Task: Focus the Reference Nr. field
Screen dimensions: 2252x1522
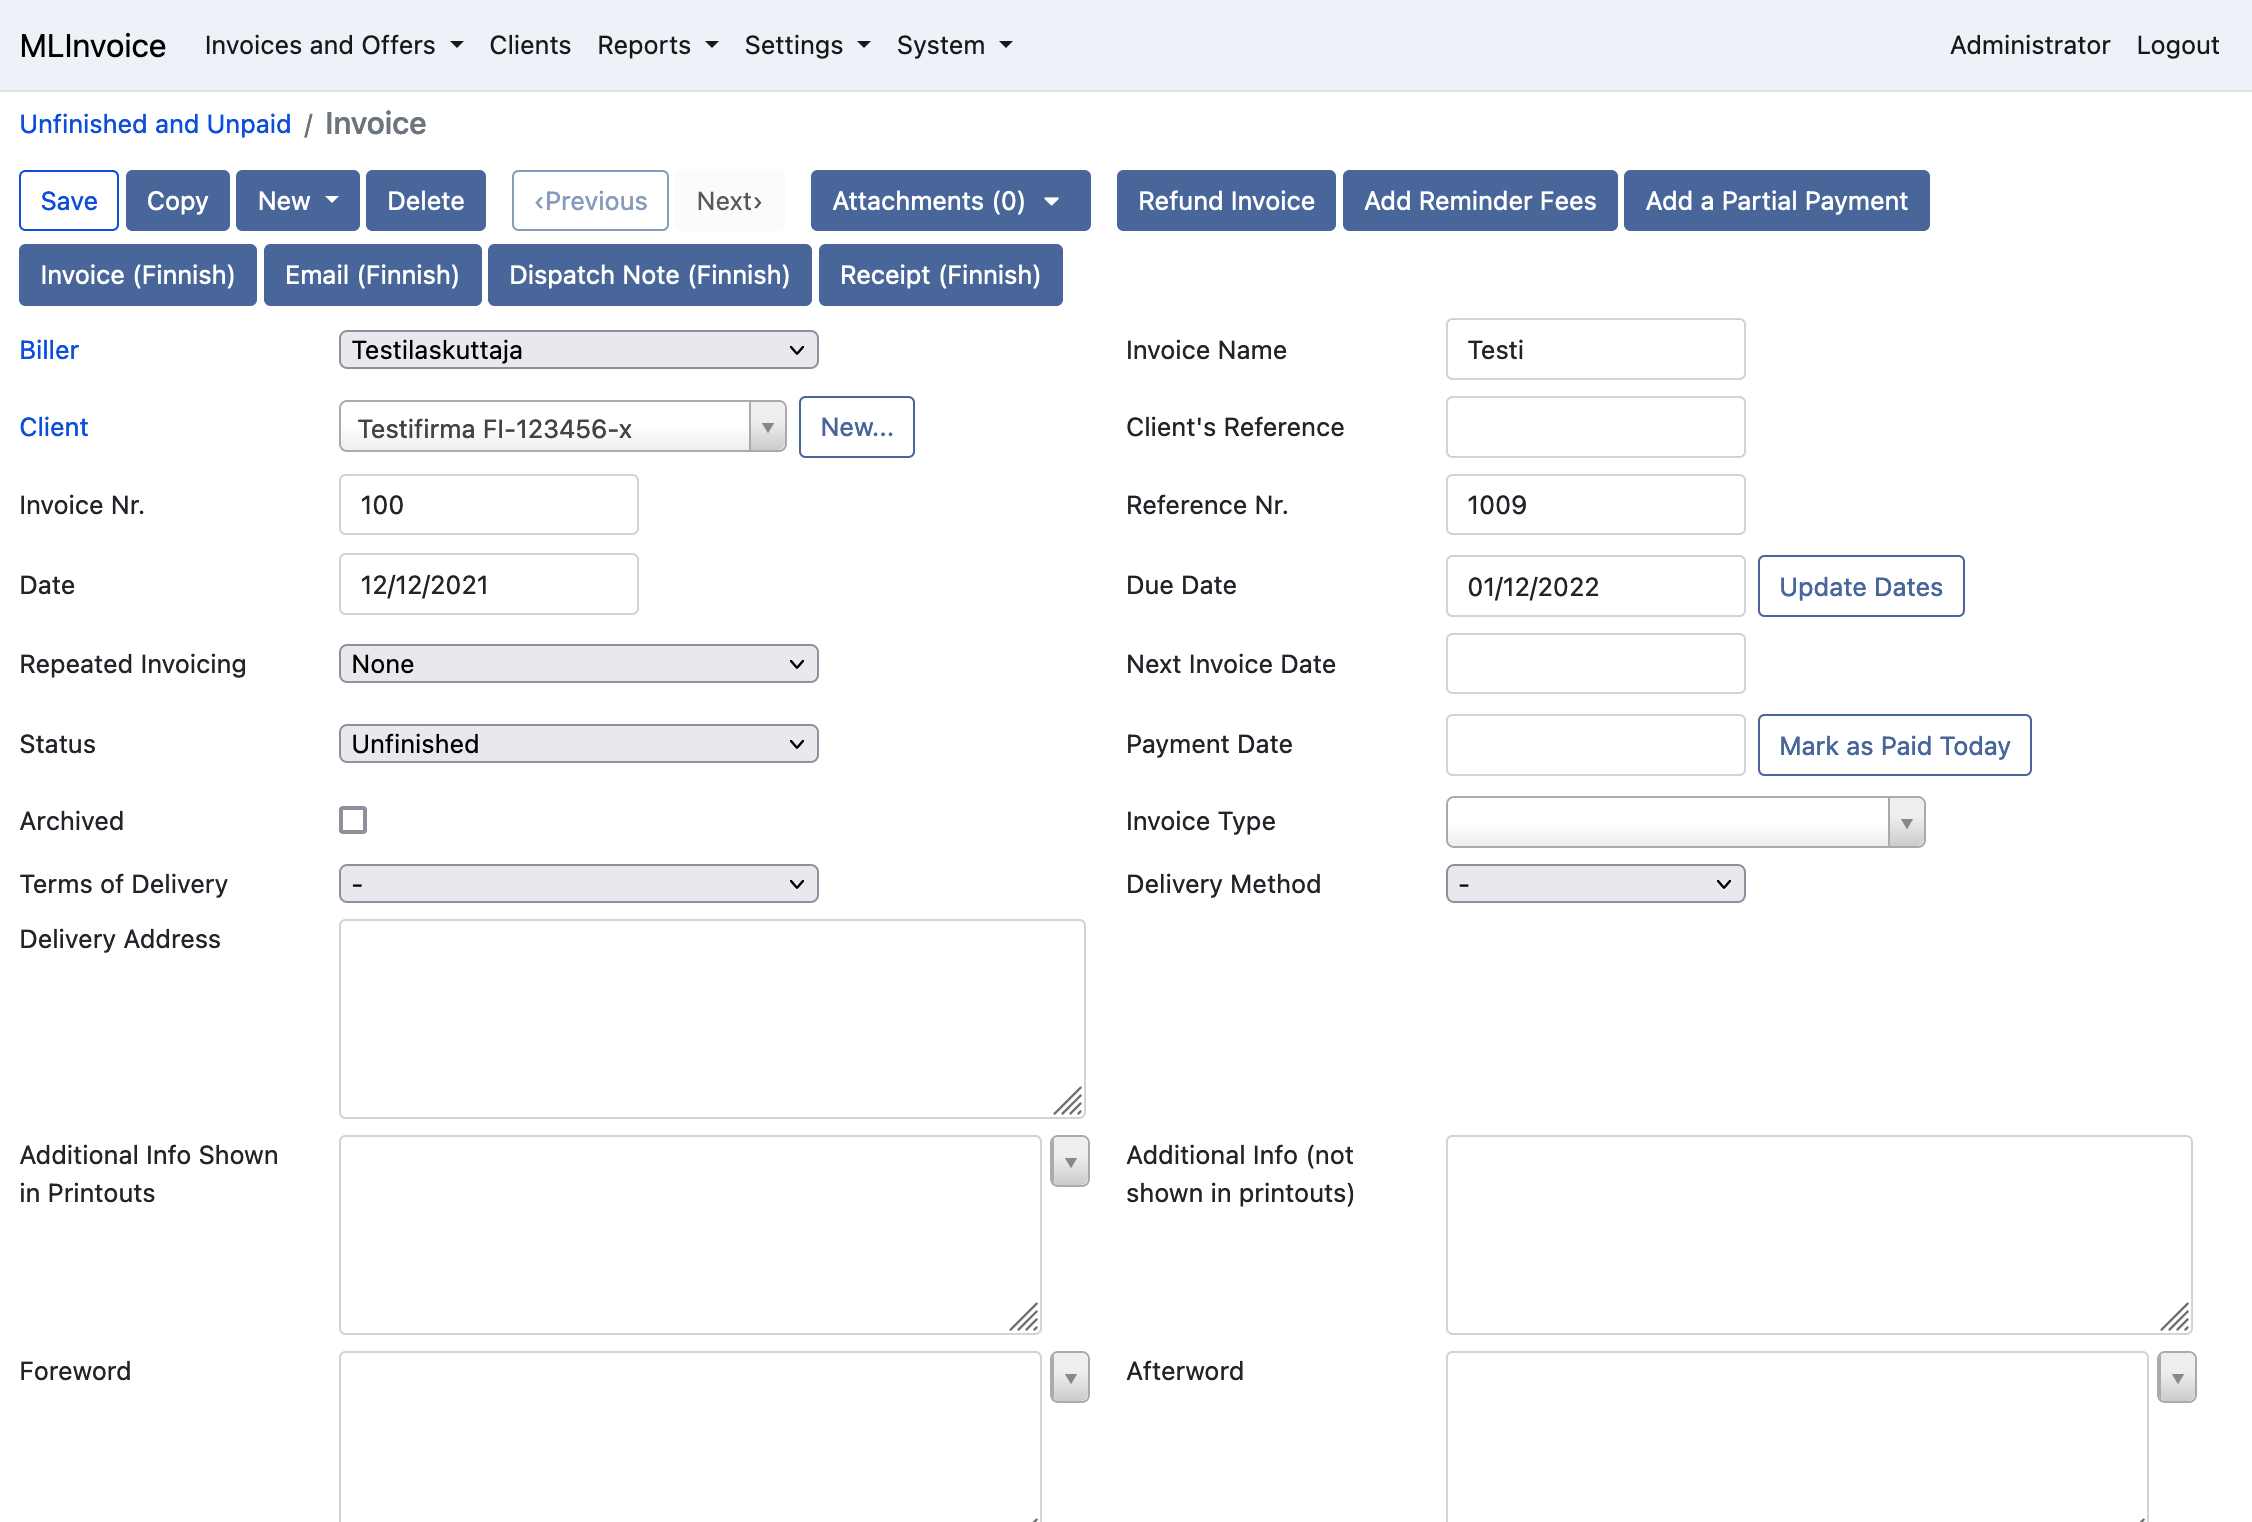Action: 1596,505
